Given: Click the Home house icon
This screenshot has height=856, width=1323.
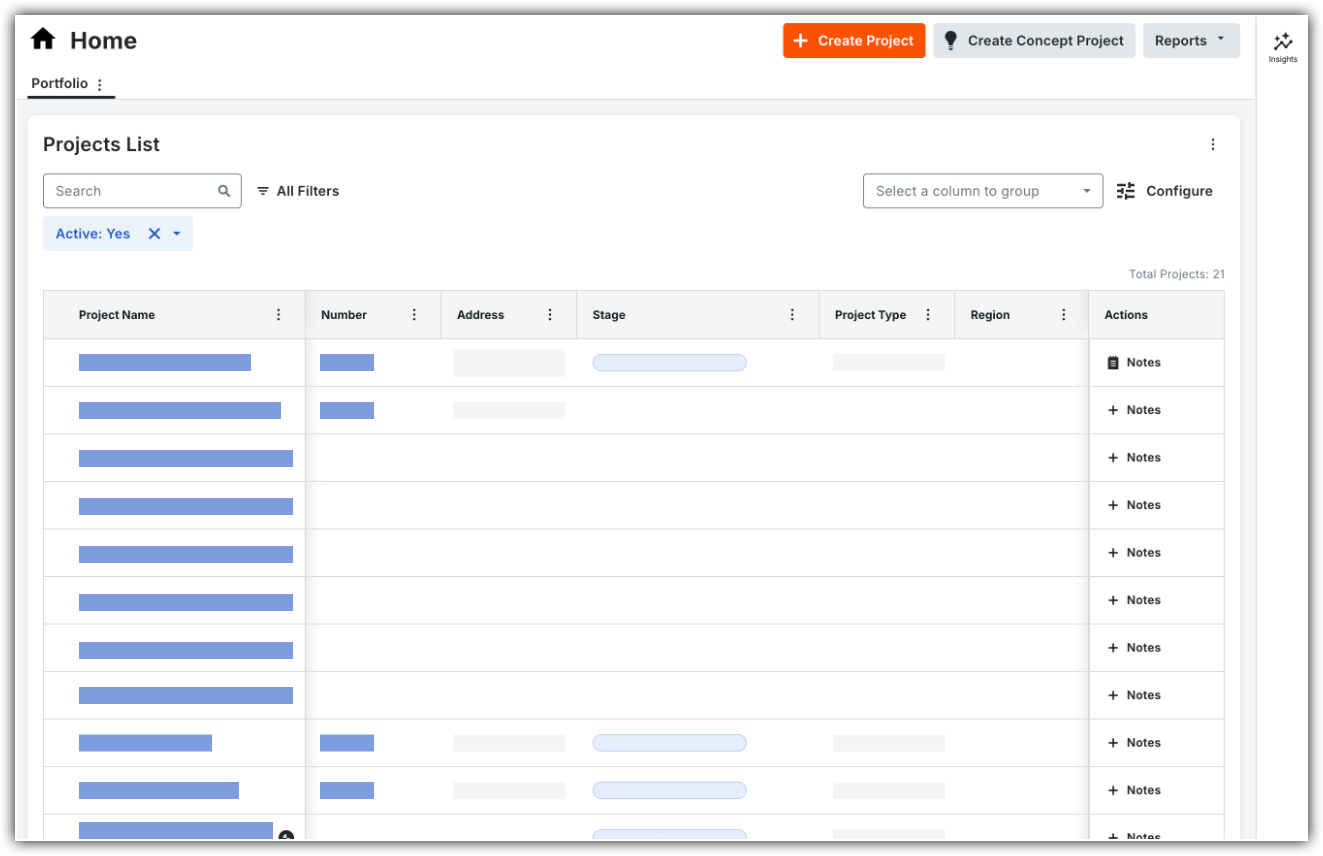Looking at the screenshot, I should (43, 40).
